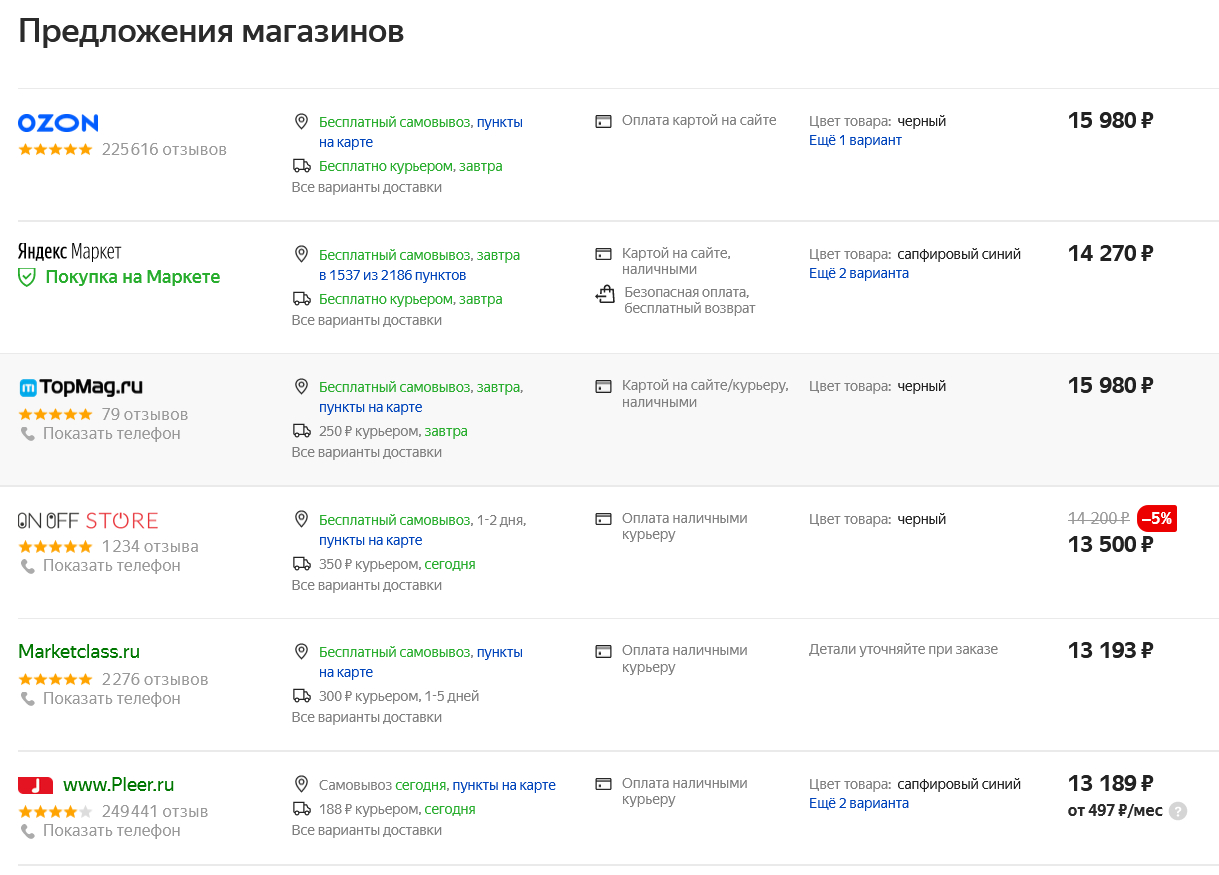Show phone number for ON OFF STORE
1219x875 pixels.
pyautogui.click(x=111, y=566)
